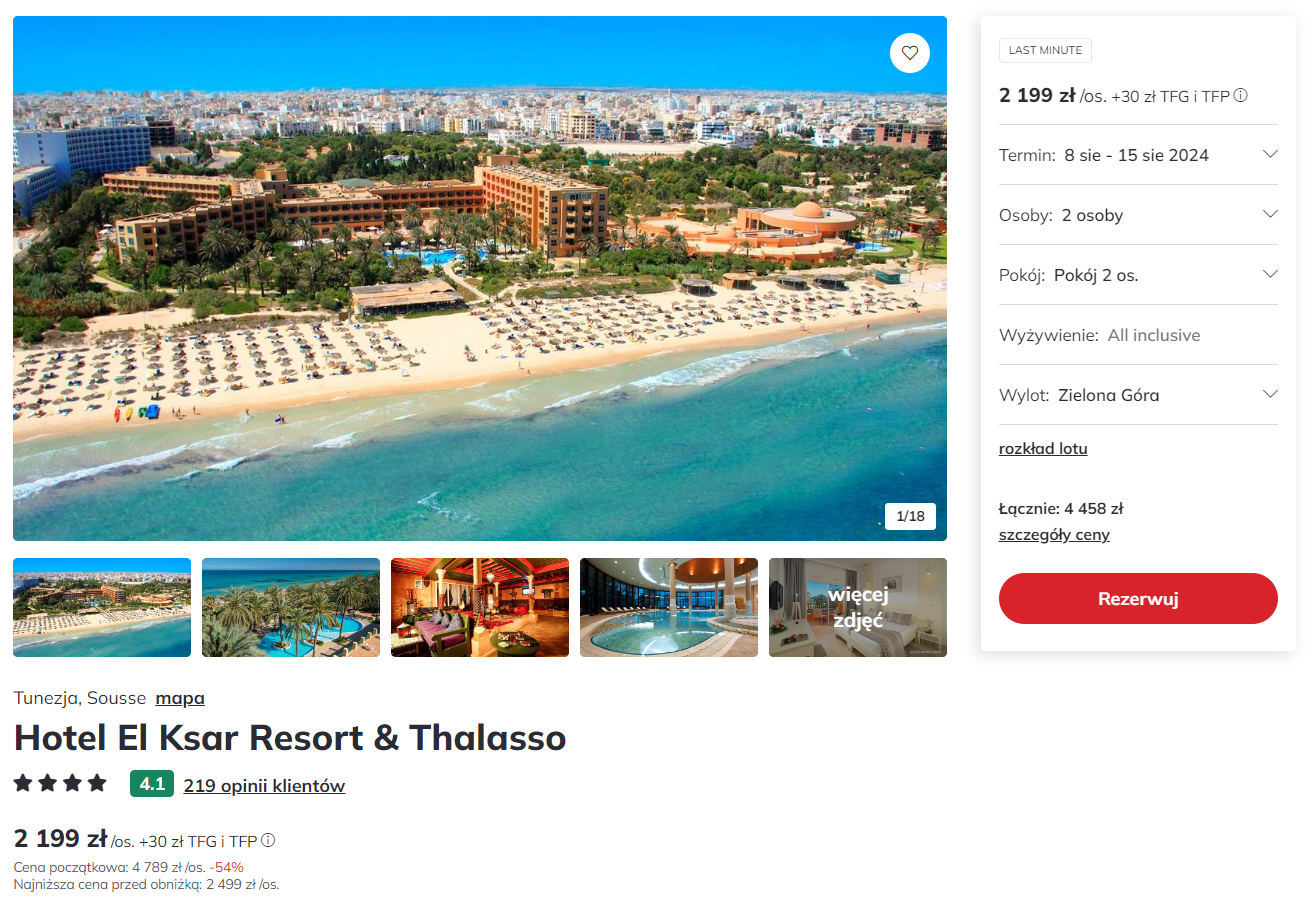Select the red lounge interior thumbnail
Viewport: 1314px width, 905px height.
point(480,607)
